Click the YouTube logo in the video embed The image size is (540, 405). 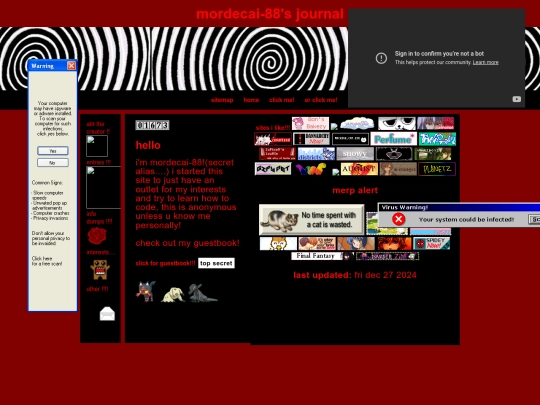(x=516, y=99)
